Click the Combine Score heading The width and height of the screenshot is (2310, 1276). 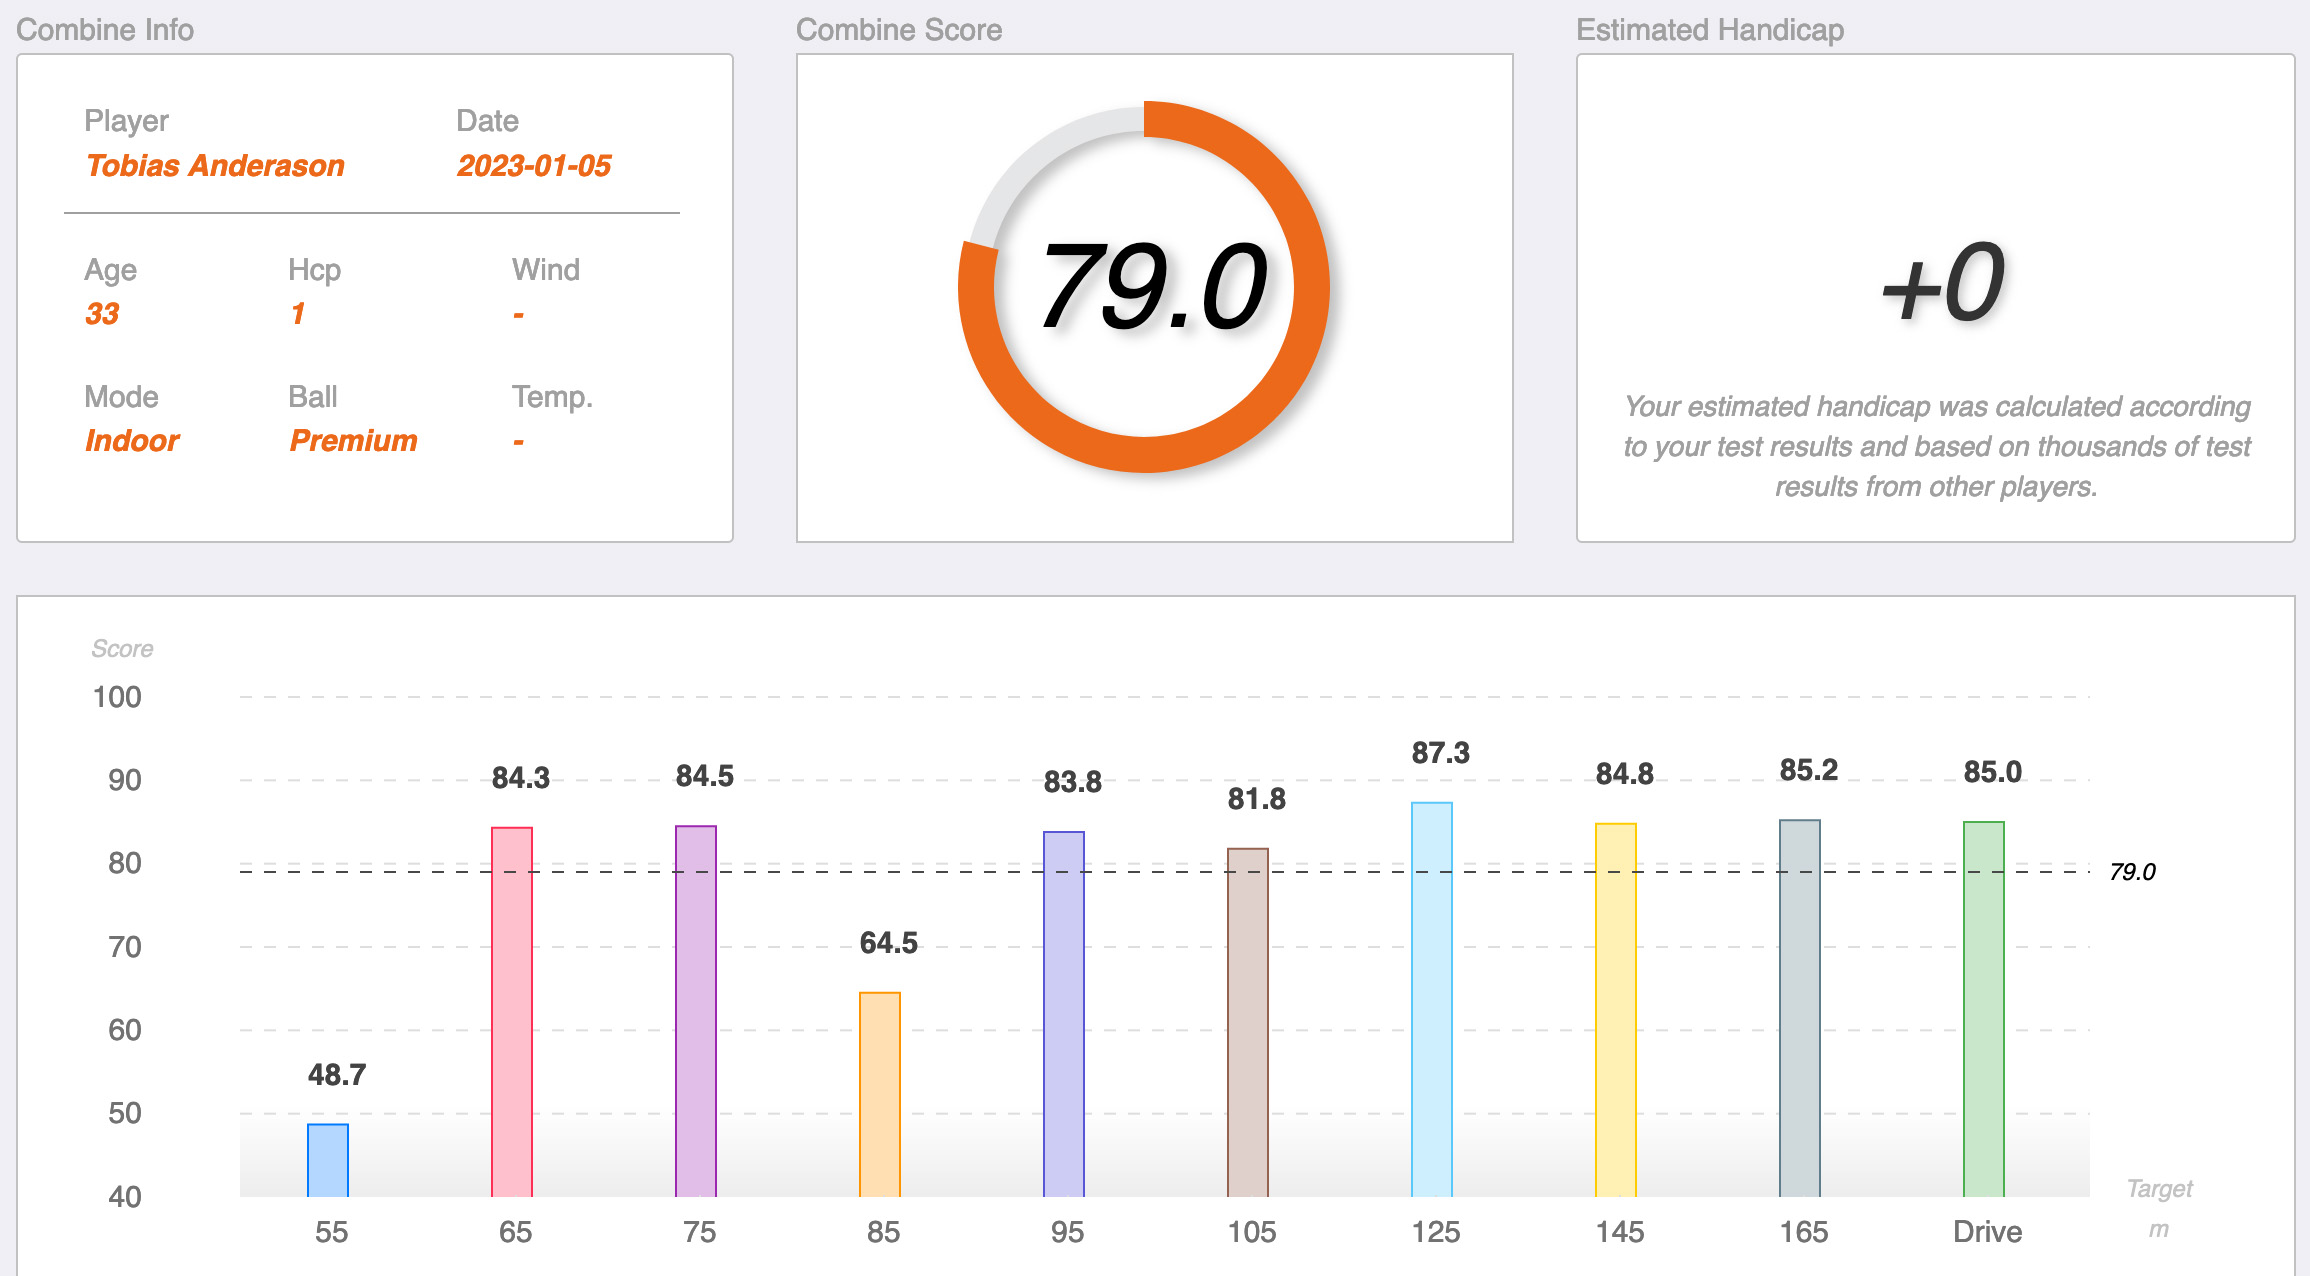(x=899, y=30)
